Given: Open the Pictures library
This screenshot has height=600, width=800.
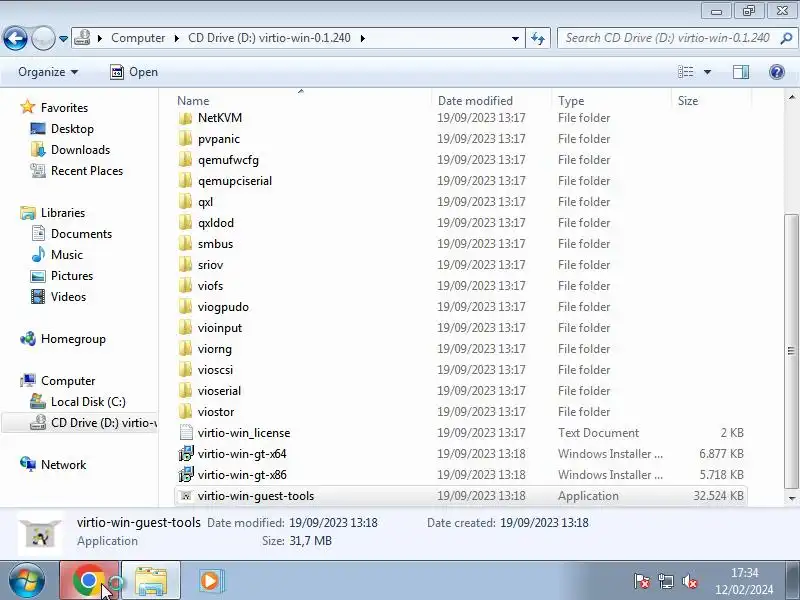Looking at the screenshot, I should coord(71,276).
